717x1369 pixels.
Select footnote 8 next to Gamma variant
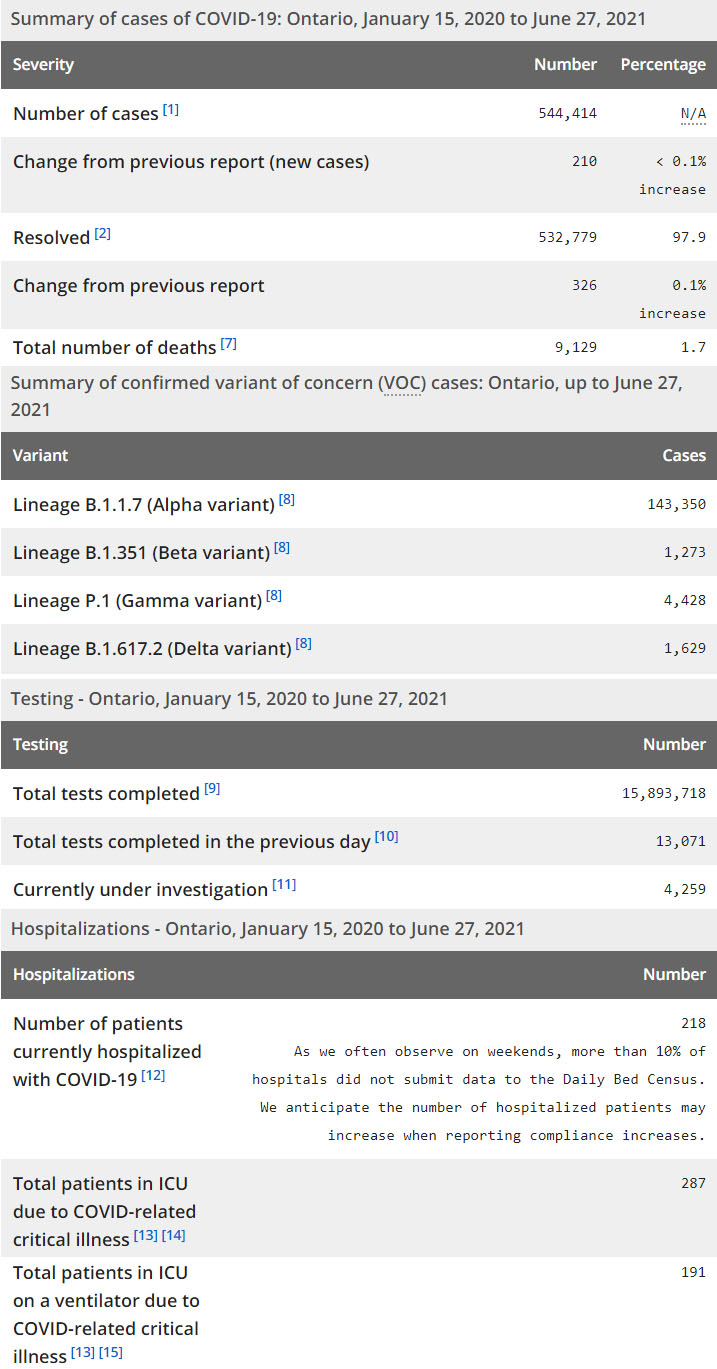[274, 596]
